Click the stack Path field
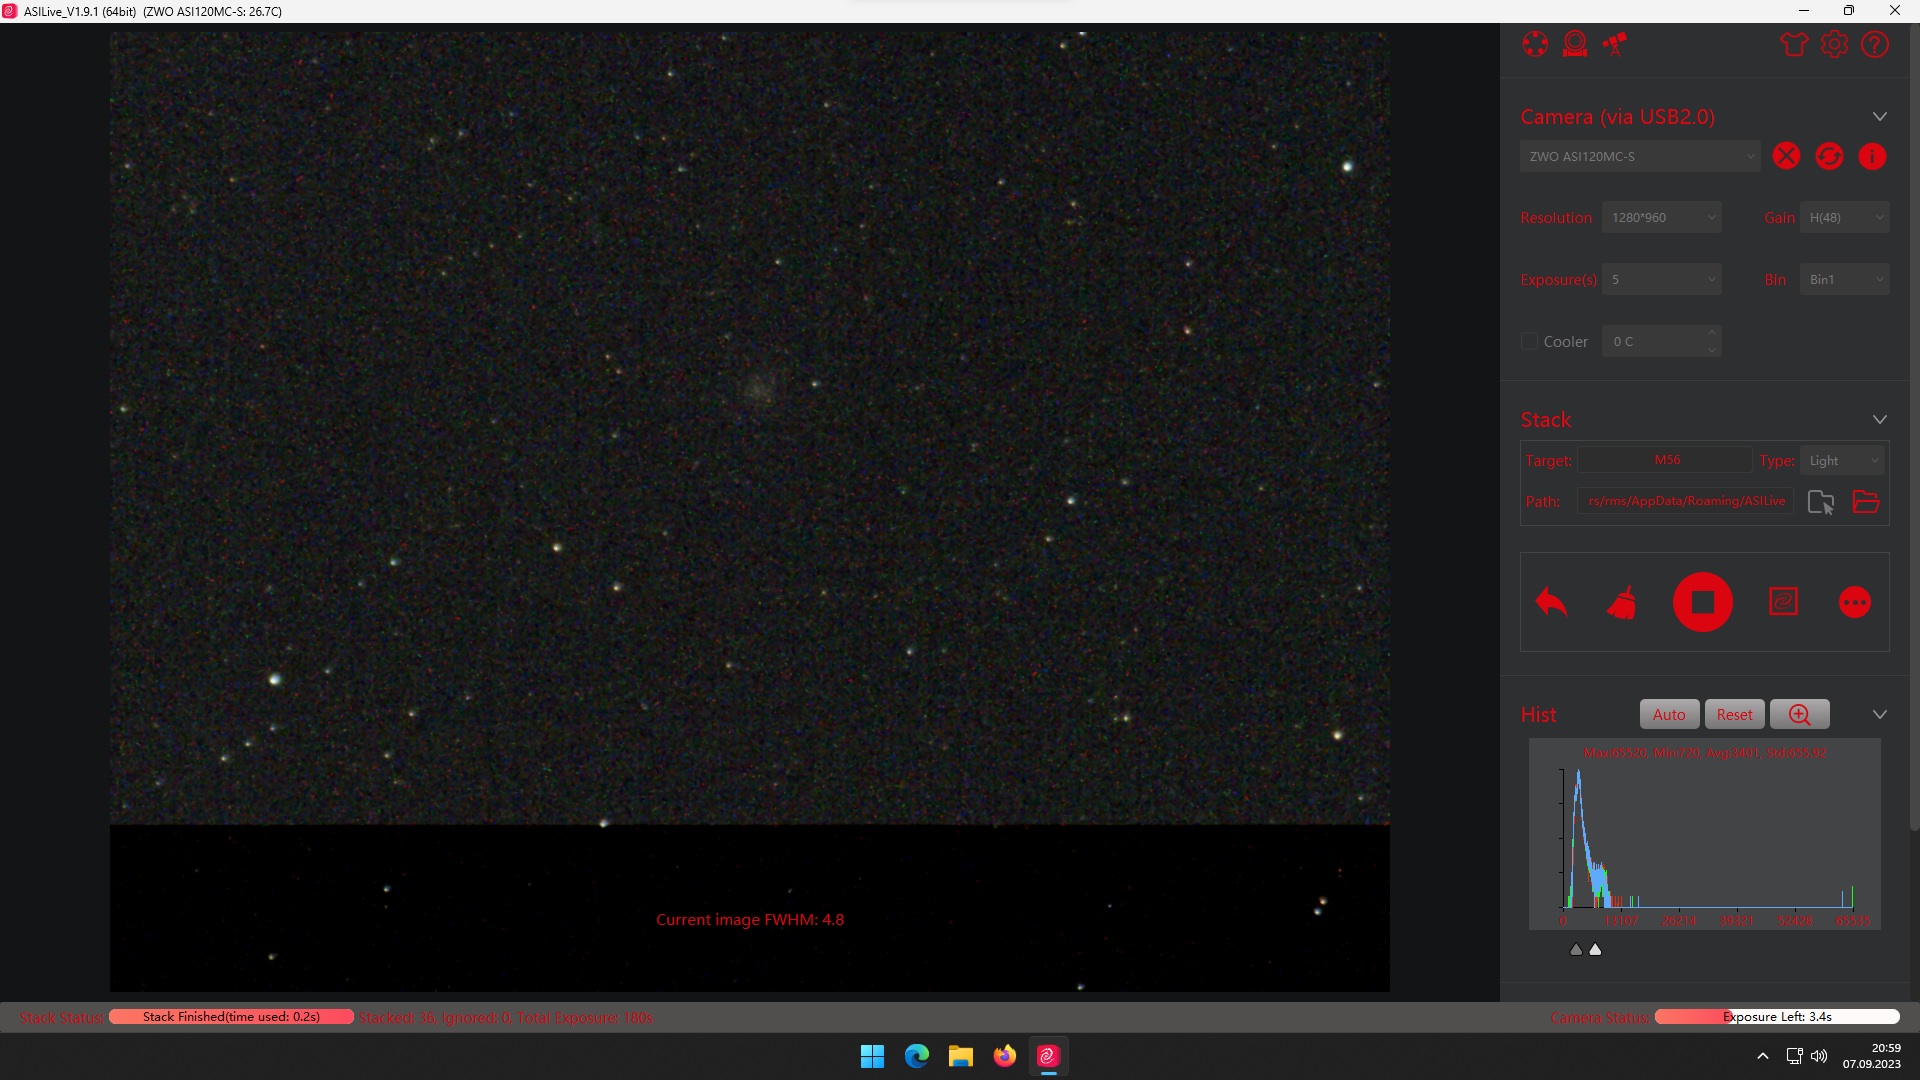The image size is (1920, 1080). click(x=1686, y=501)
